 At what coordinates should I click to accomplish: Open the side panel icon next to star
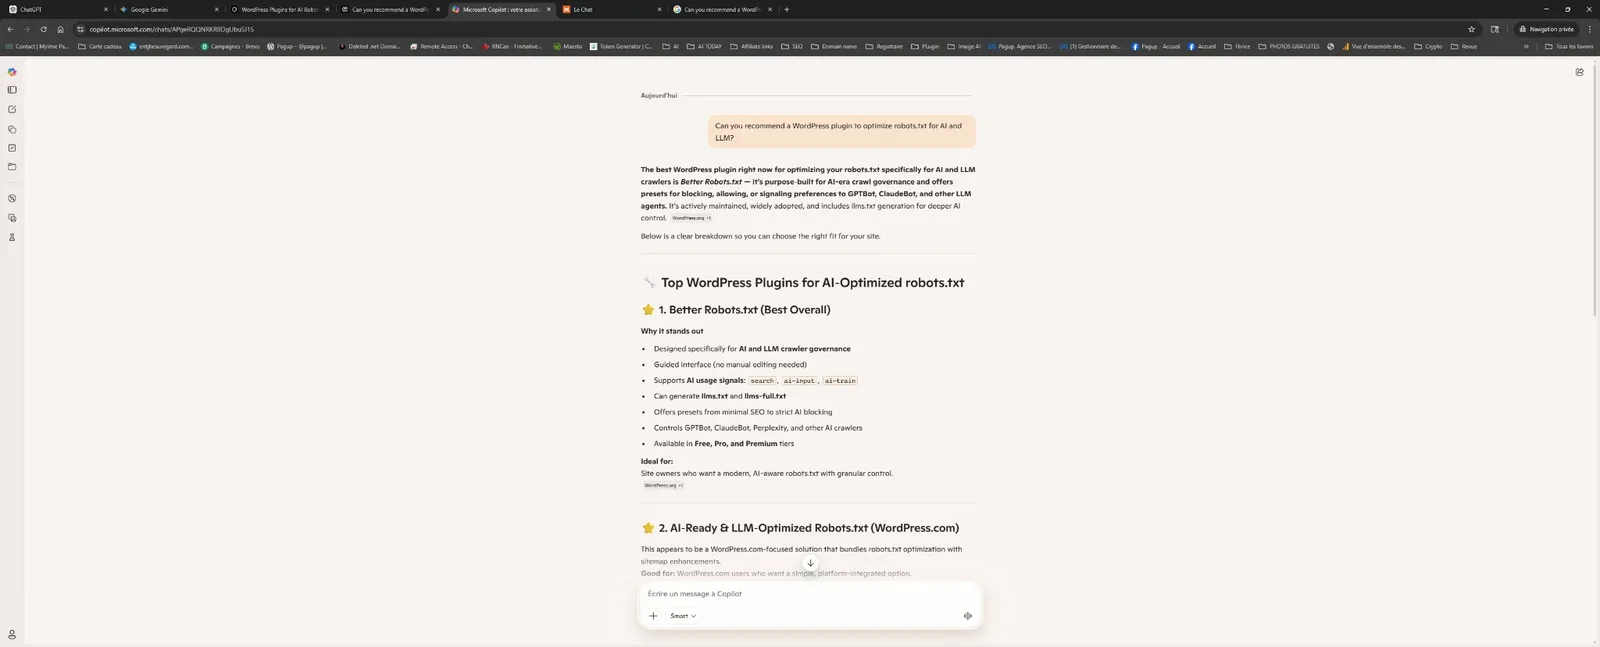[x=1495, y=29]
